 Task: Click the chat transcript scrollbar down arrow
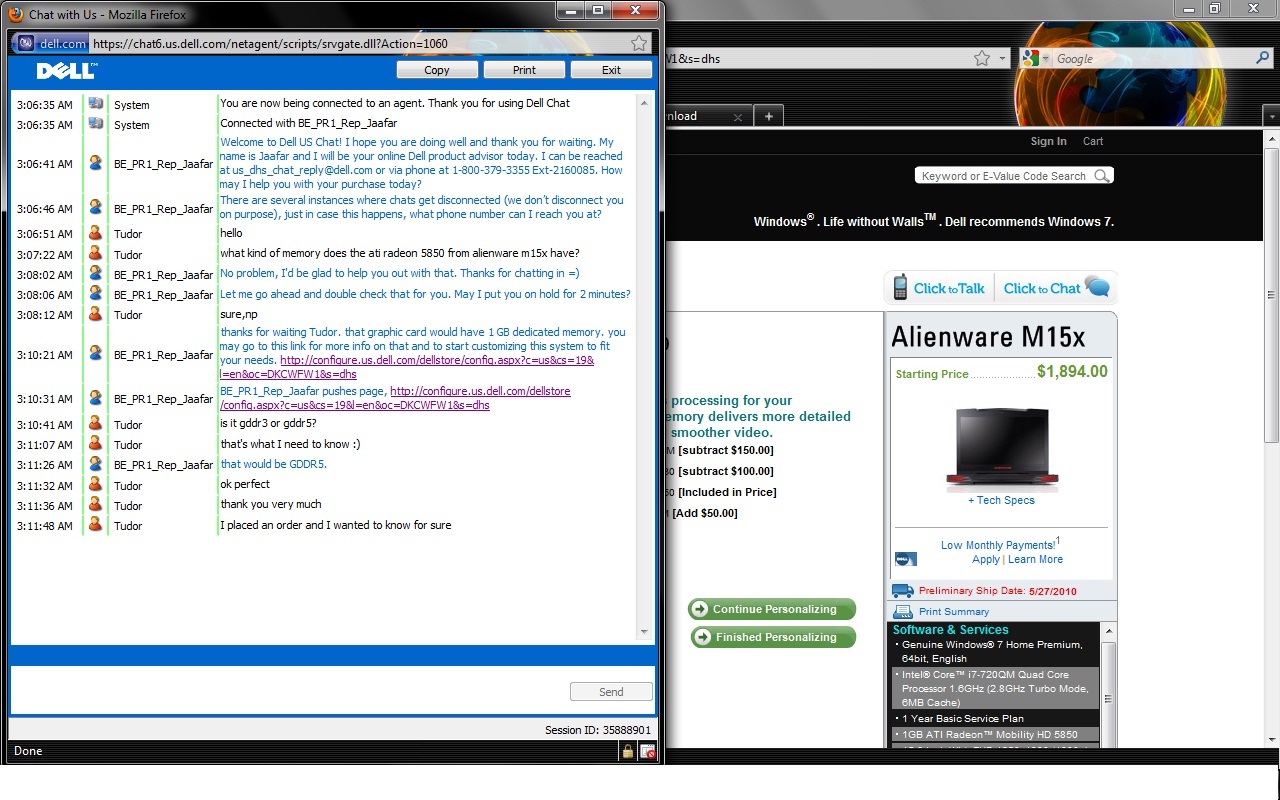pyautogui.click(x=644, y=632)
